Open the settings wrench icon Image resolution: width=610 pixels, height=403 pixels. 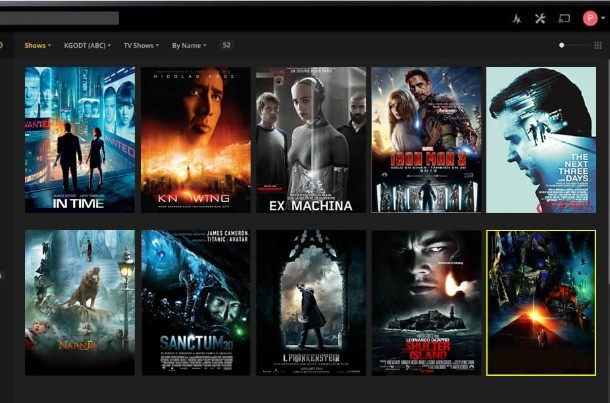pyautogui.click(x=540, y=18)
